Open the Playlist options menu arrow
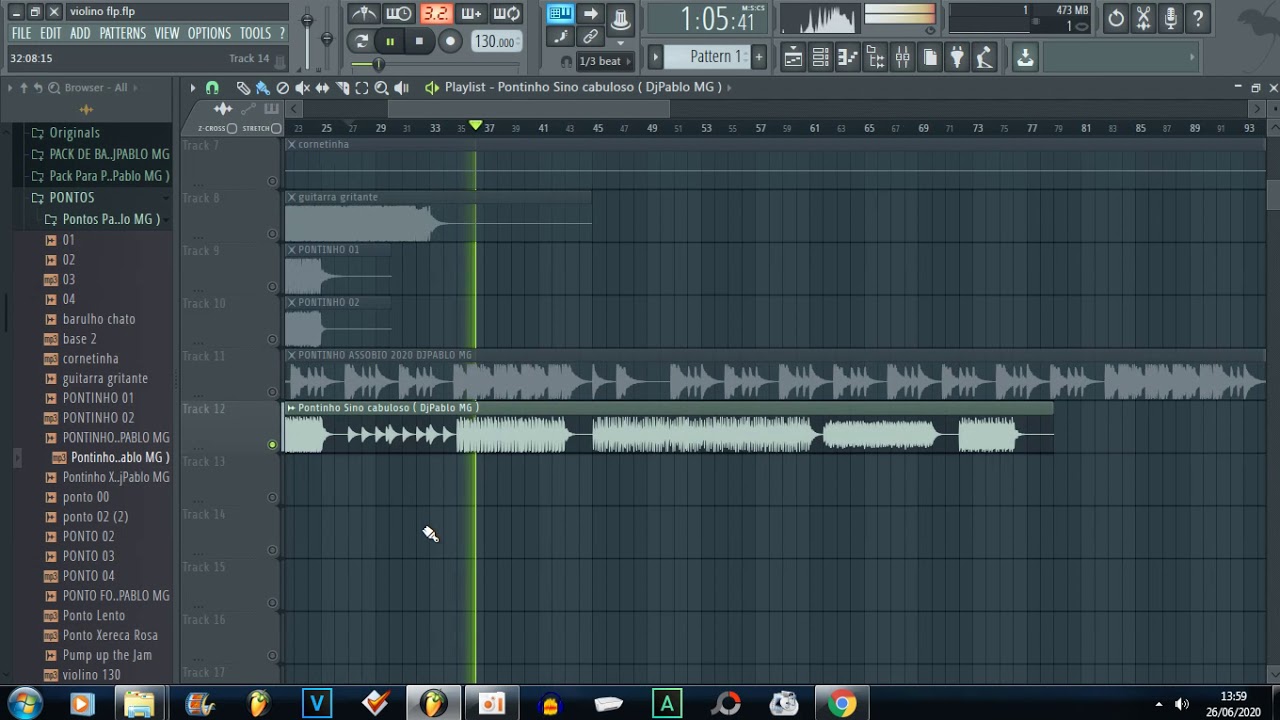Image resolution: width=1280 pixels, height=720 pixels. 192,88
